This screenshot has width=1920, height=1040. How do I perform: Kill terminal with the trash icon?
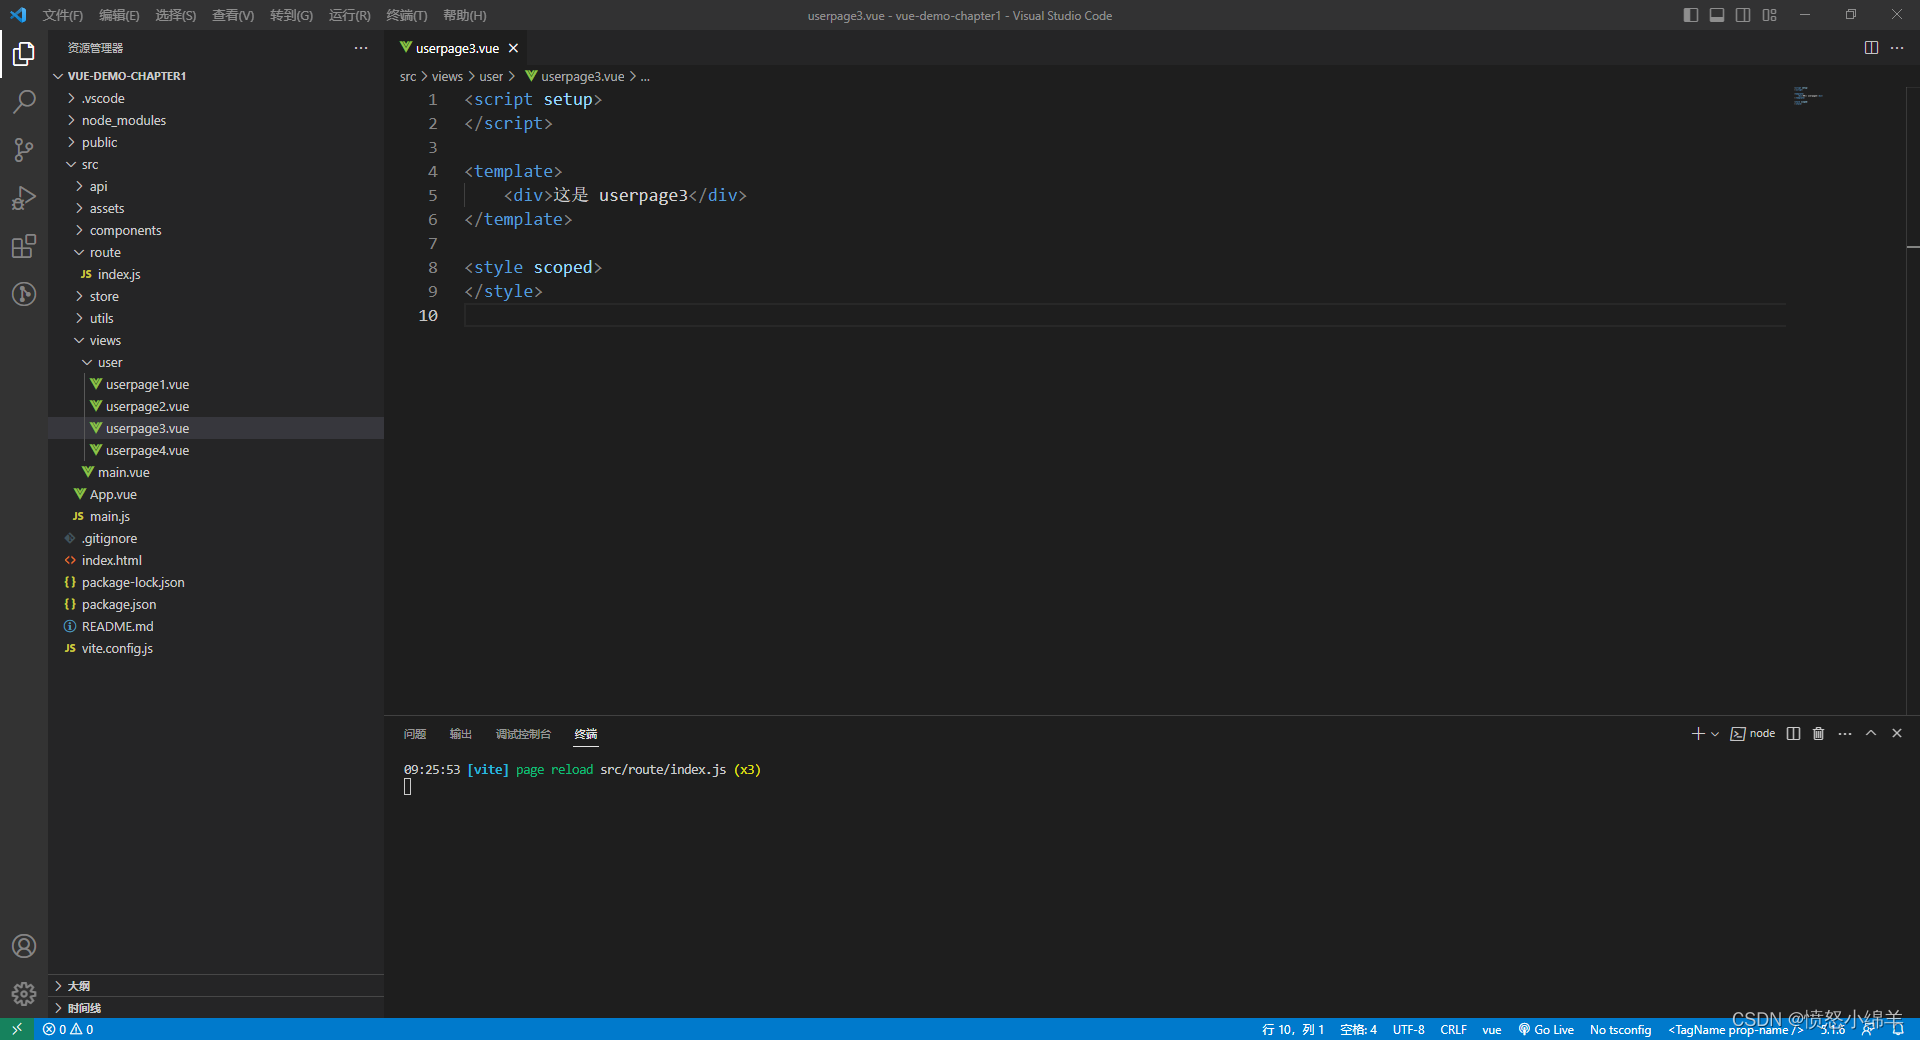1819,734
